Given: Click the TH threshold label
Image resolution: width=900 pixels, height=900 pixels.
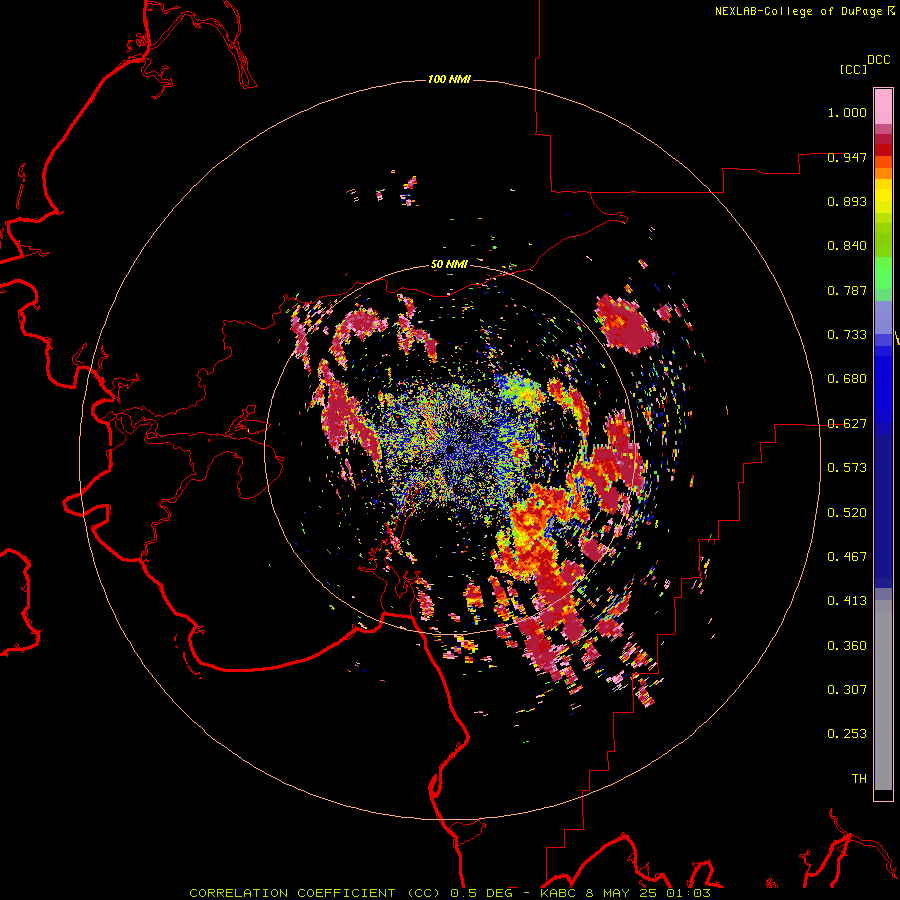Looking at the screenshot, I should pos(859,779).
